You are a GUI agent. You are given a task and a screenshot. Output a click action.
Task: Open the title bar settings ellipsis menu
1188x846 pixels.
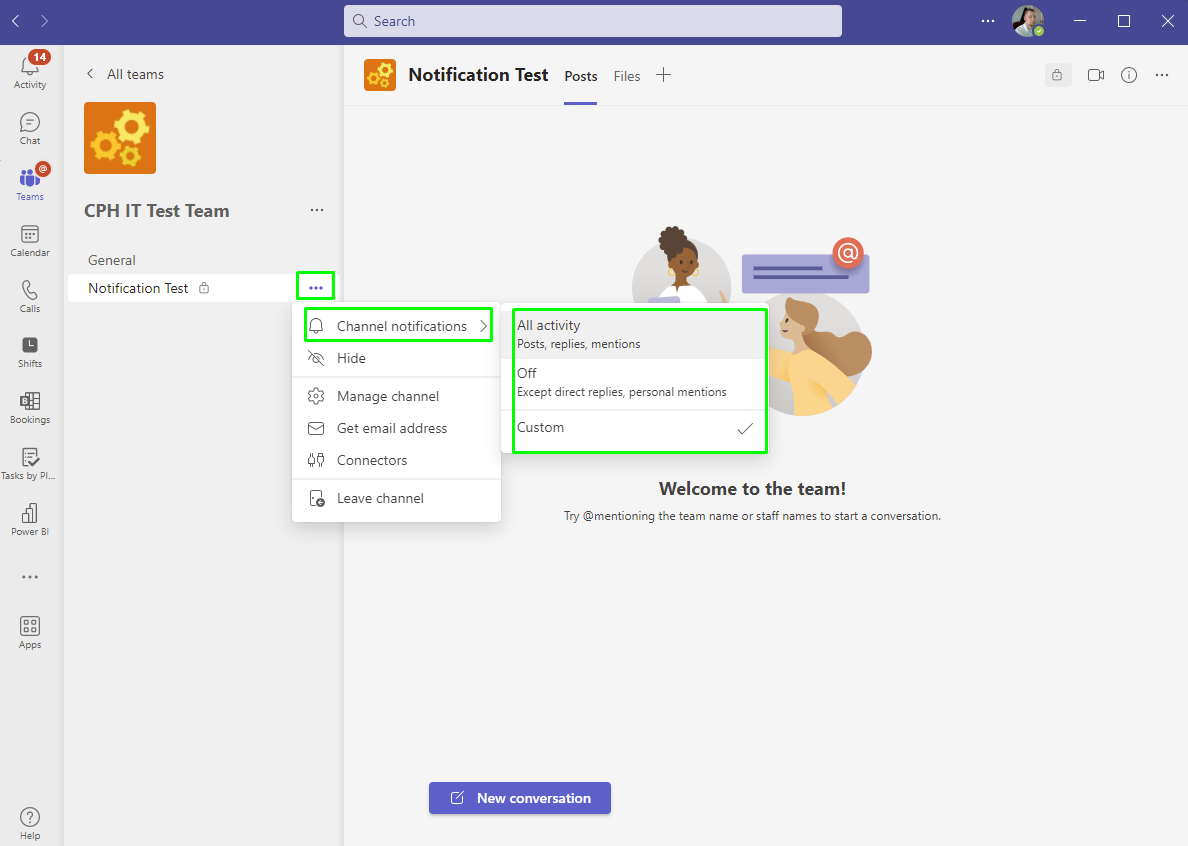pos(988,21)
